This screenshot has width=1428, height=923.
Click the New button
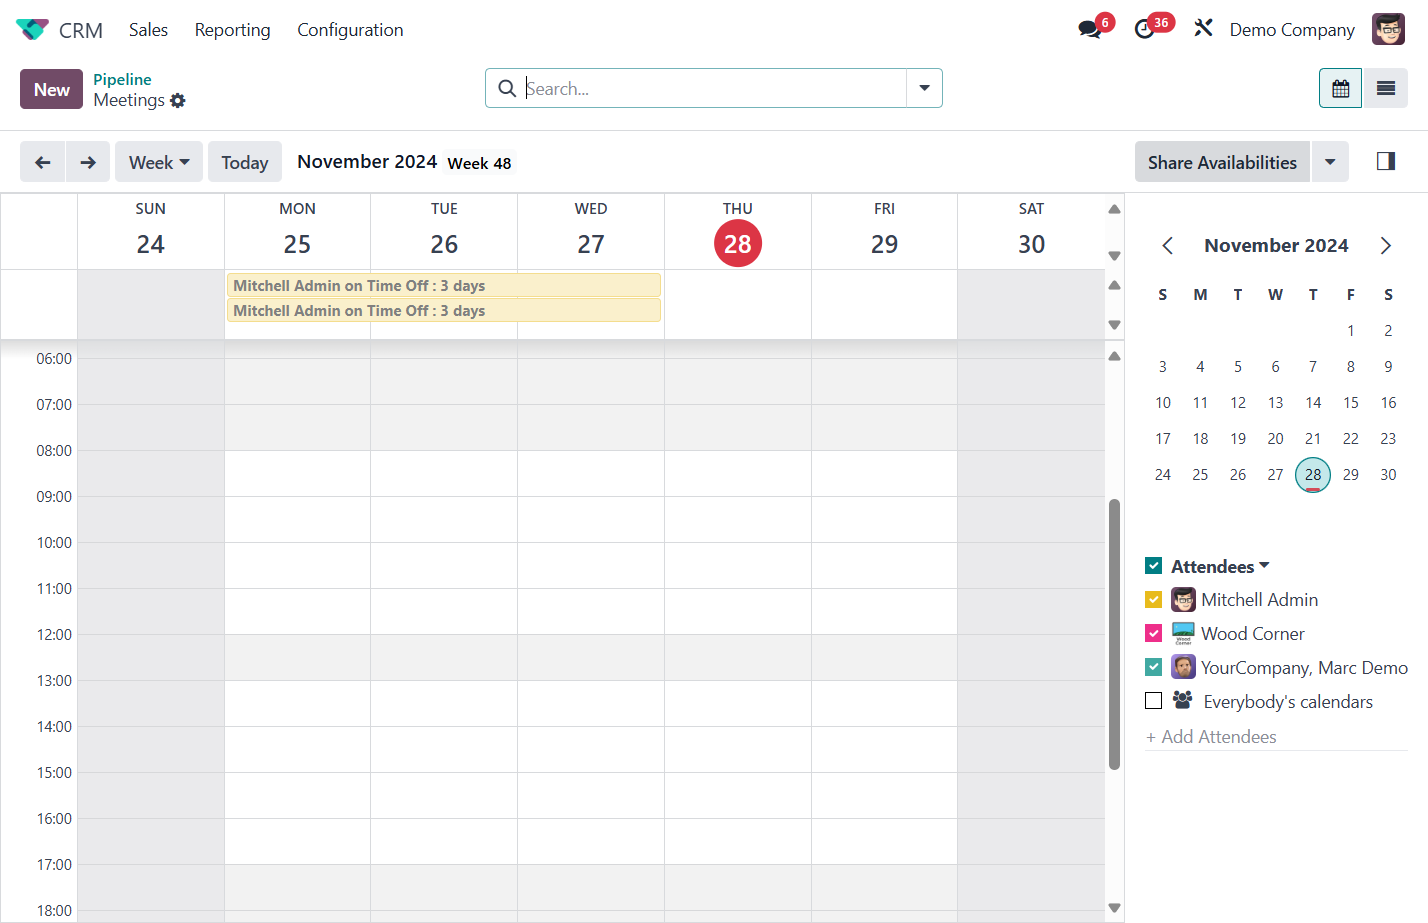(51, 89)
